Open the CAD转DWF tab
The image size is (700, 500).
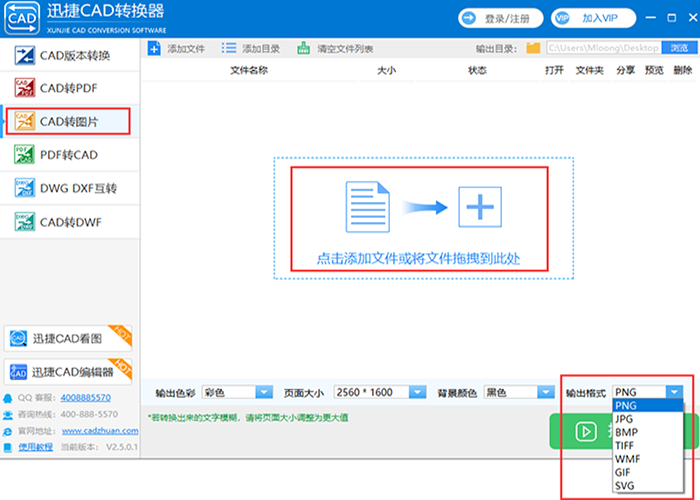coord(70,222)
